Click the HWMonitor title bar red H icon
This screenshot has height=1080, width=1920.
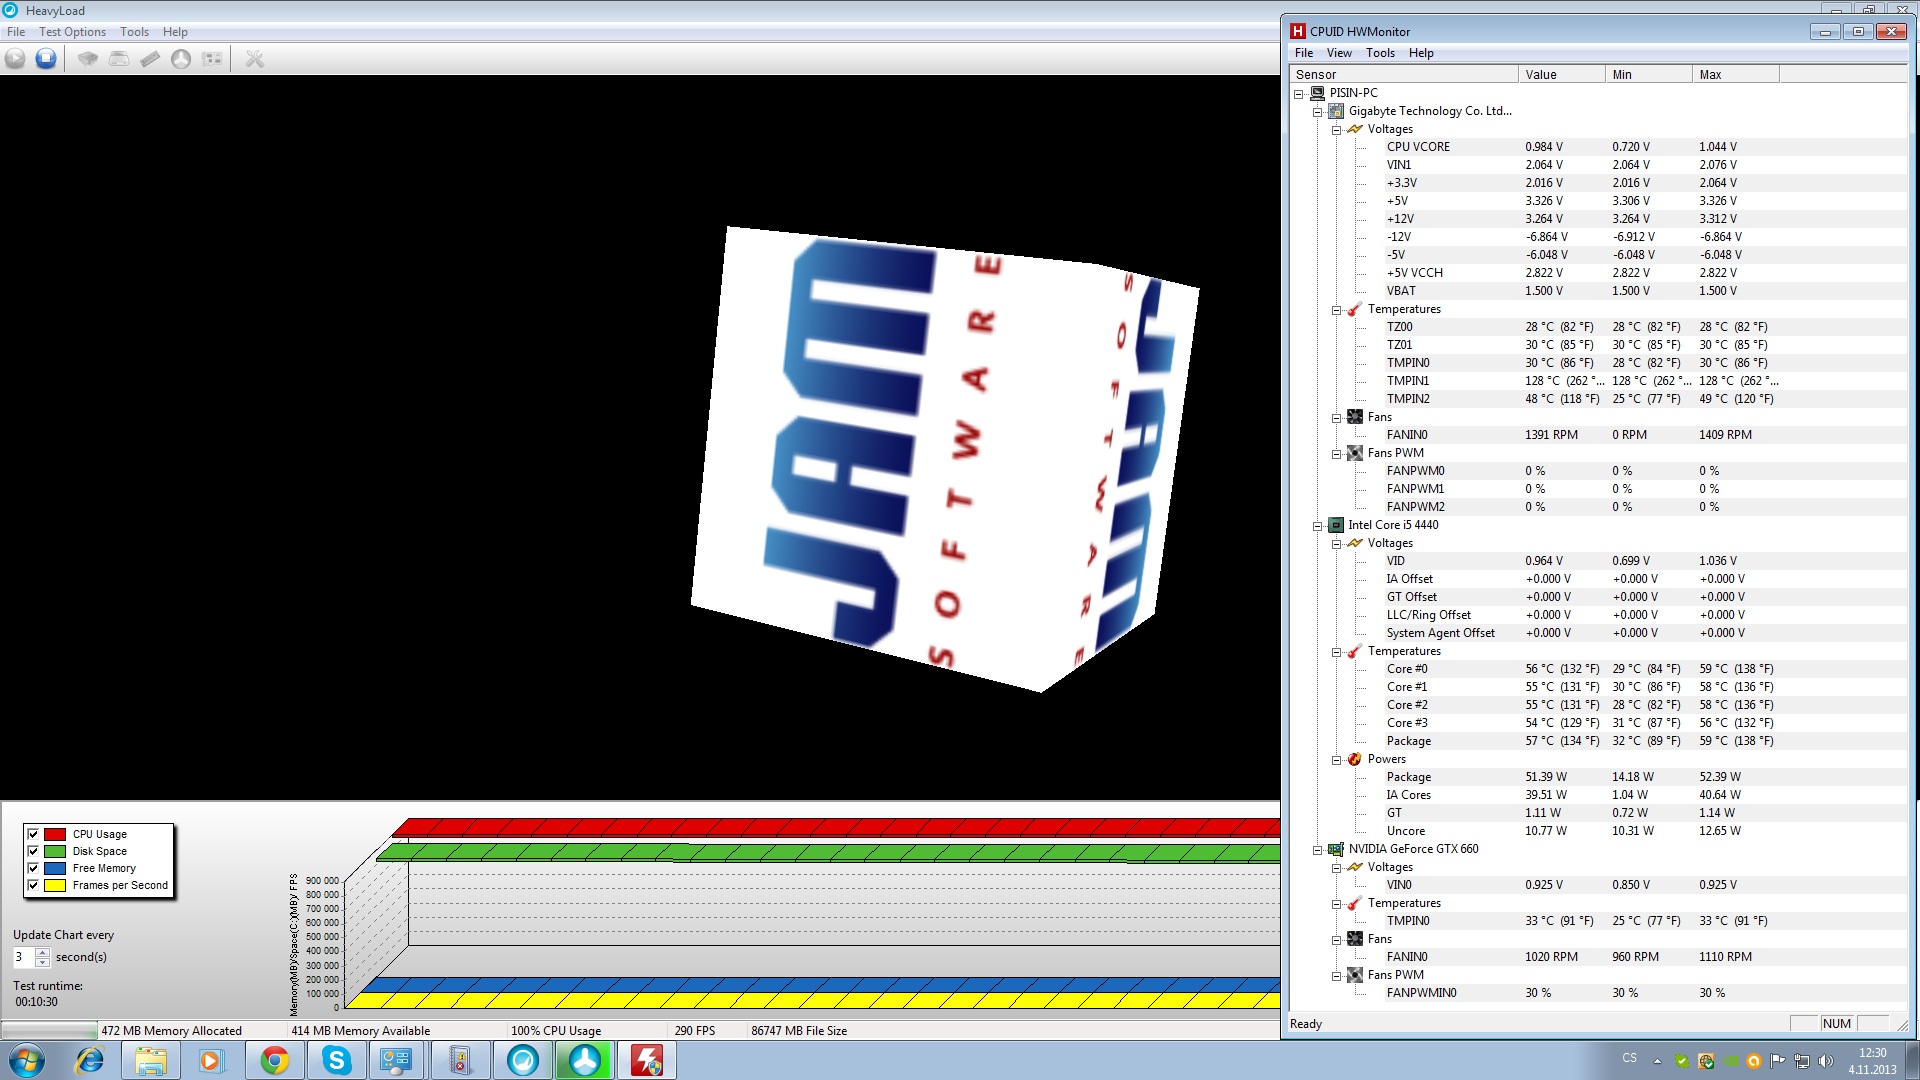coord(1298,31)
